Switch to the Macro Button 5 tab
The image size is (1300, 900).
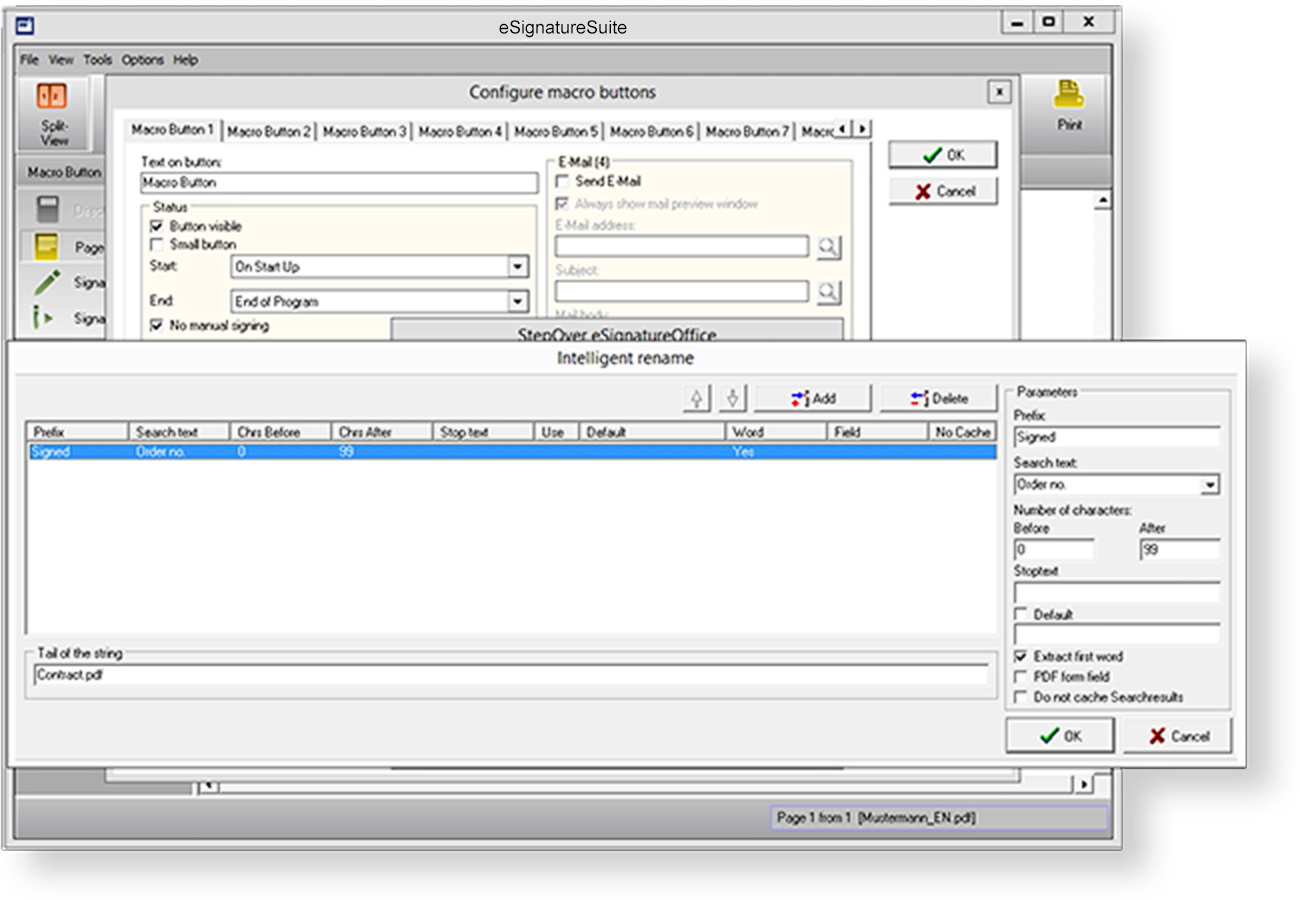[556, 131]
